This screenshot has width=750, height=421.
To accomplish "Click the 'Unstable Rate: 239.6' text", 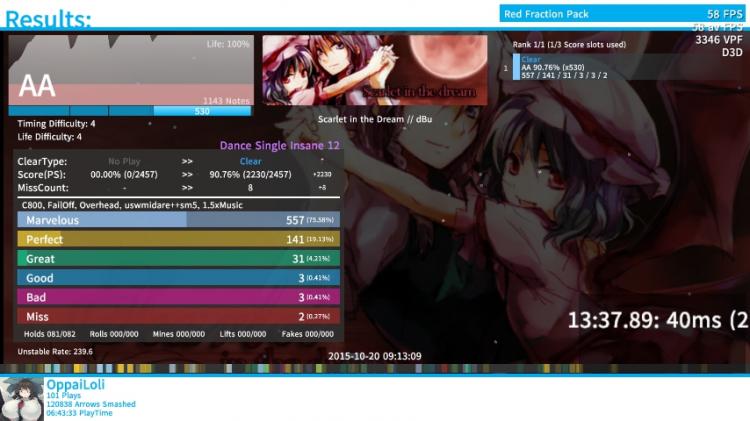I will 55,352.
